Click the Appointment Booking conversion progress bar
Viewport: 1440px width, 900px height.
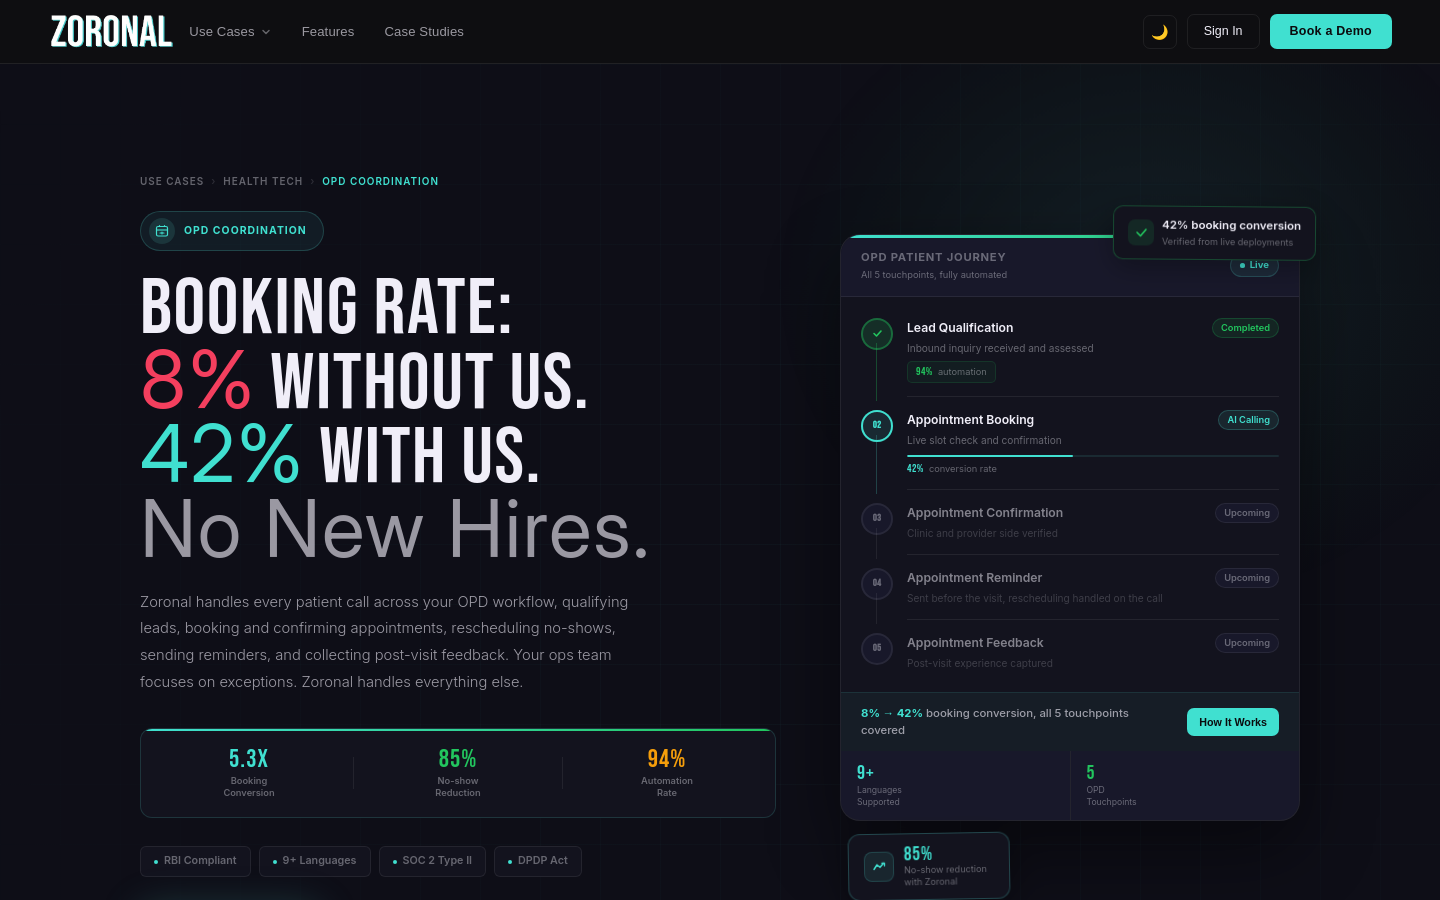click(x=1093, y=456)
